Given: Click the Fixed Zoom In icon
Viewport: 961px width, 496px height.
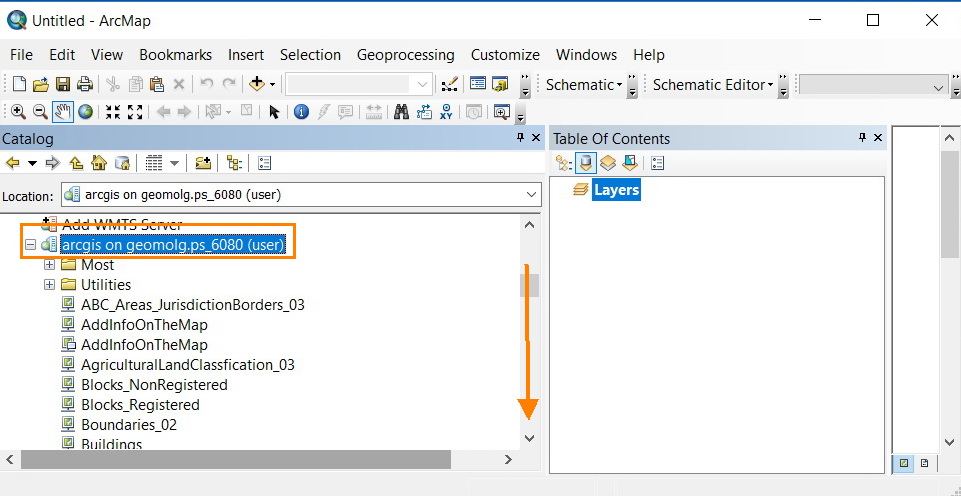Looking at the screenshot, I should pos(113,112).
